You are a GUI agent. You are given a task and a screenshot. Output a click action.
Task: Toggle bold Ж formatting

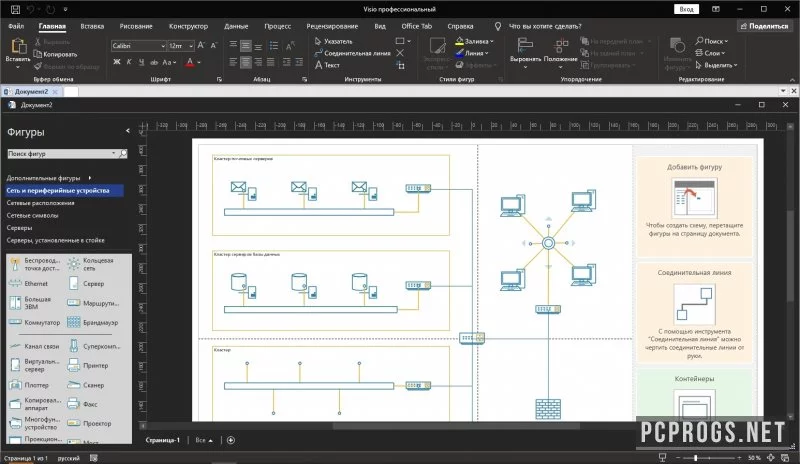point(117,62)
